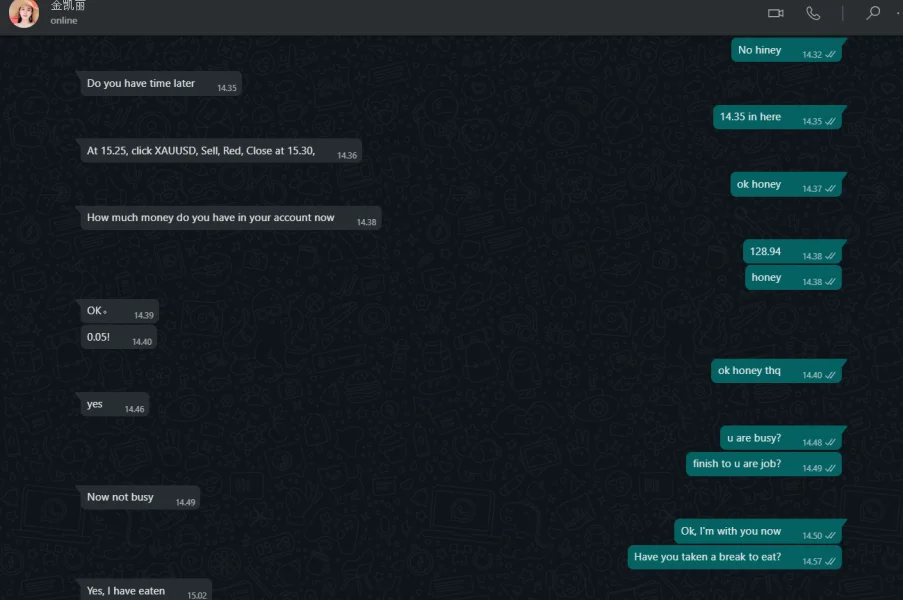Viewport: 903px width, 600px height.
Task: Select the 'No hiney' sent message
Action: pyautogui.click(x=786, y=51)
